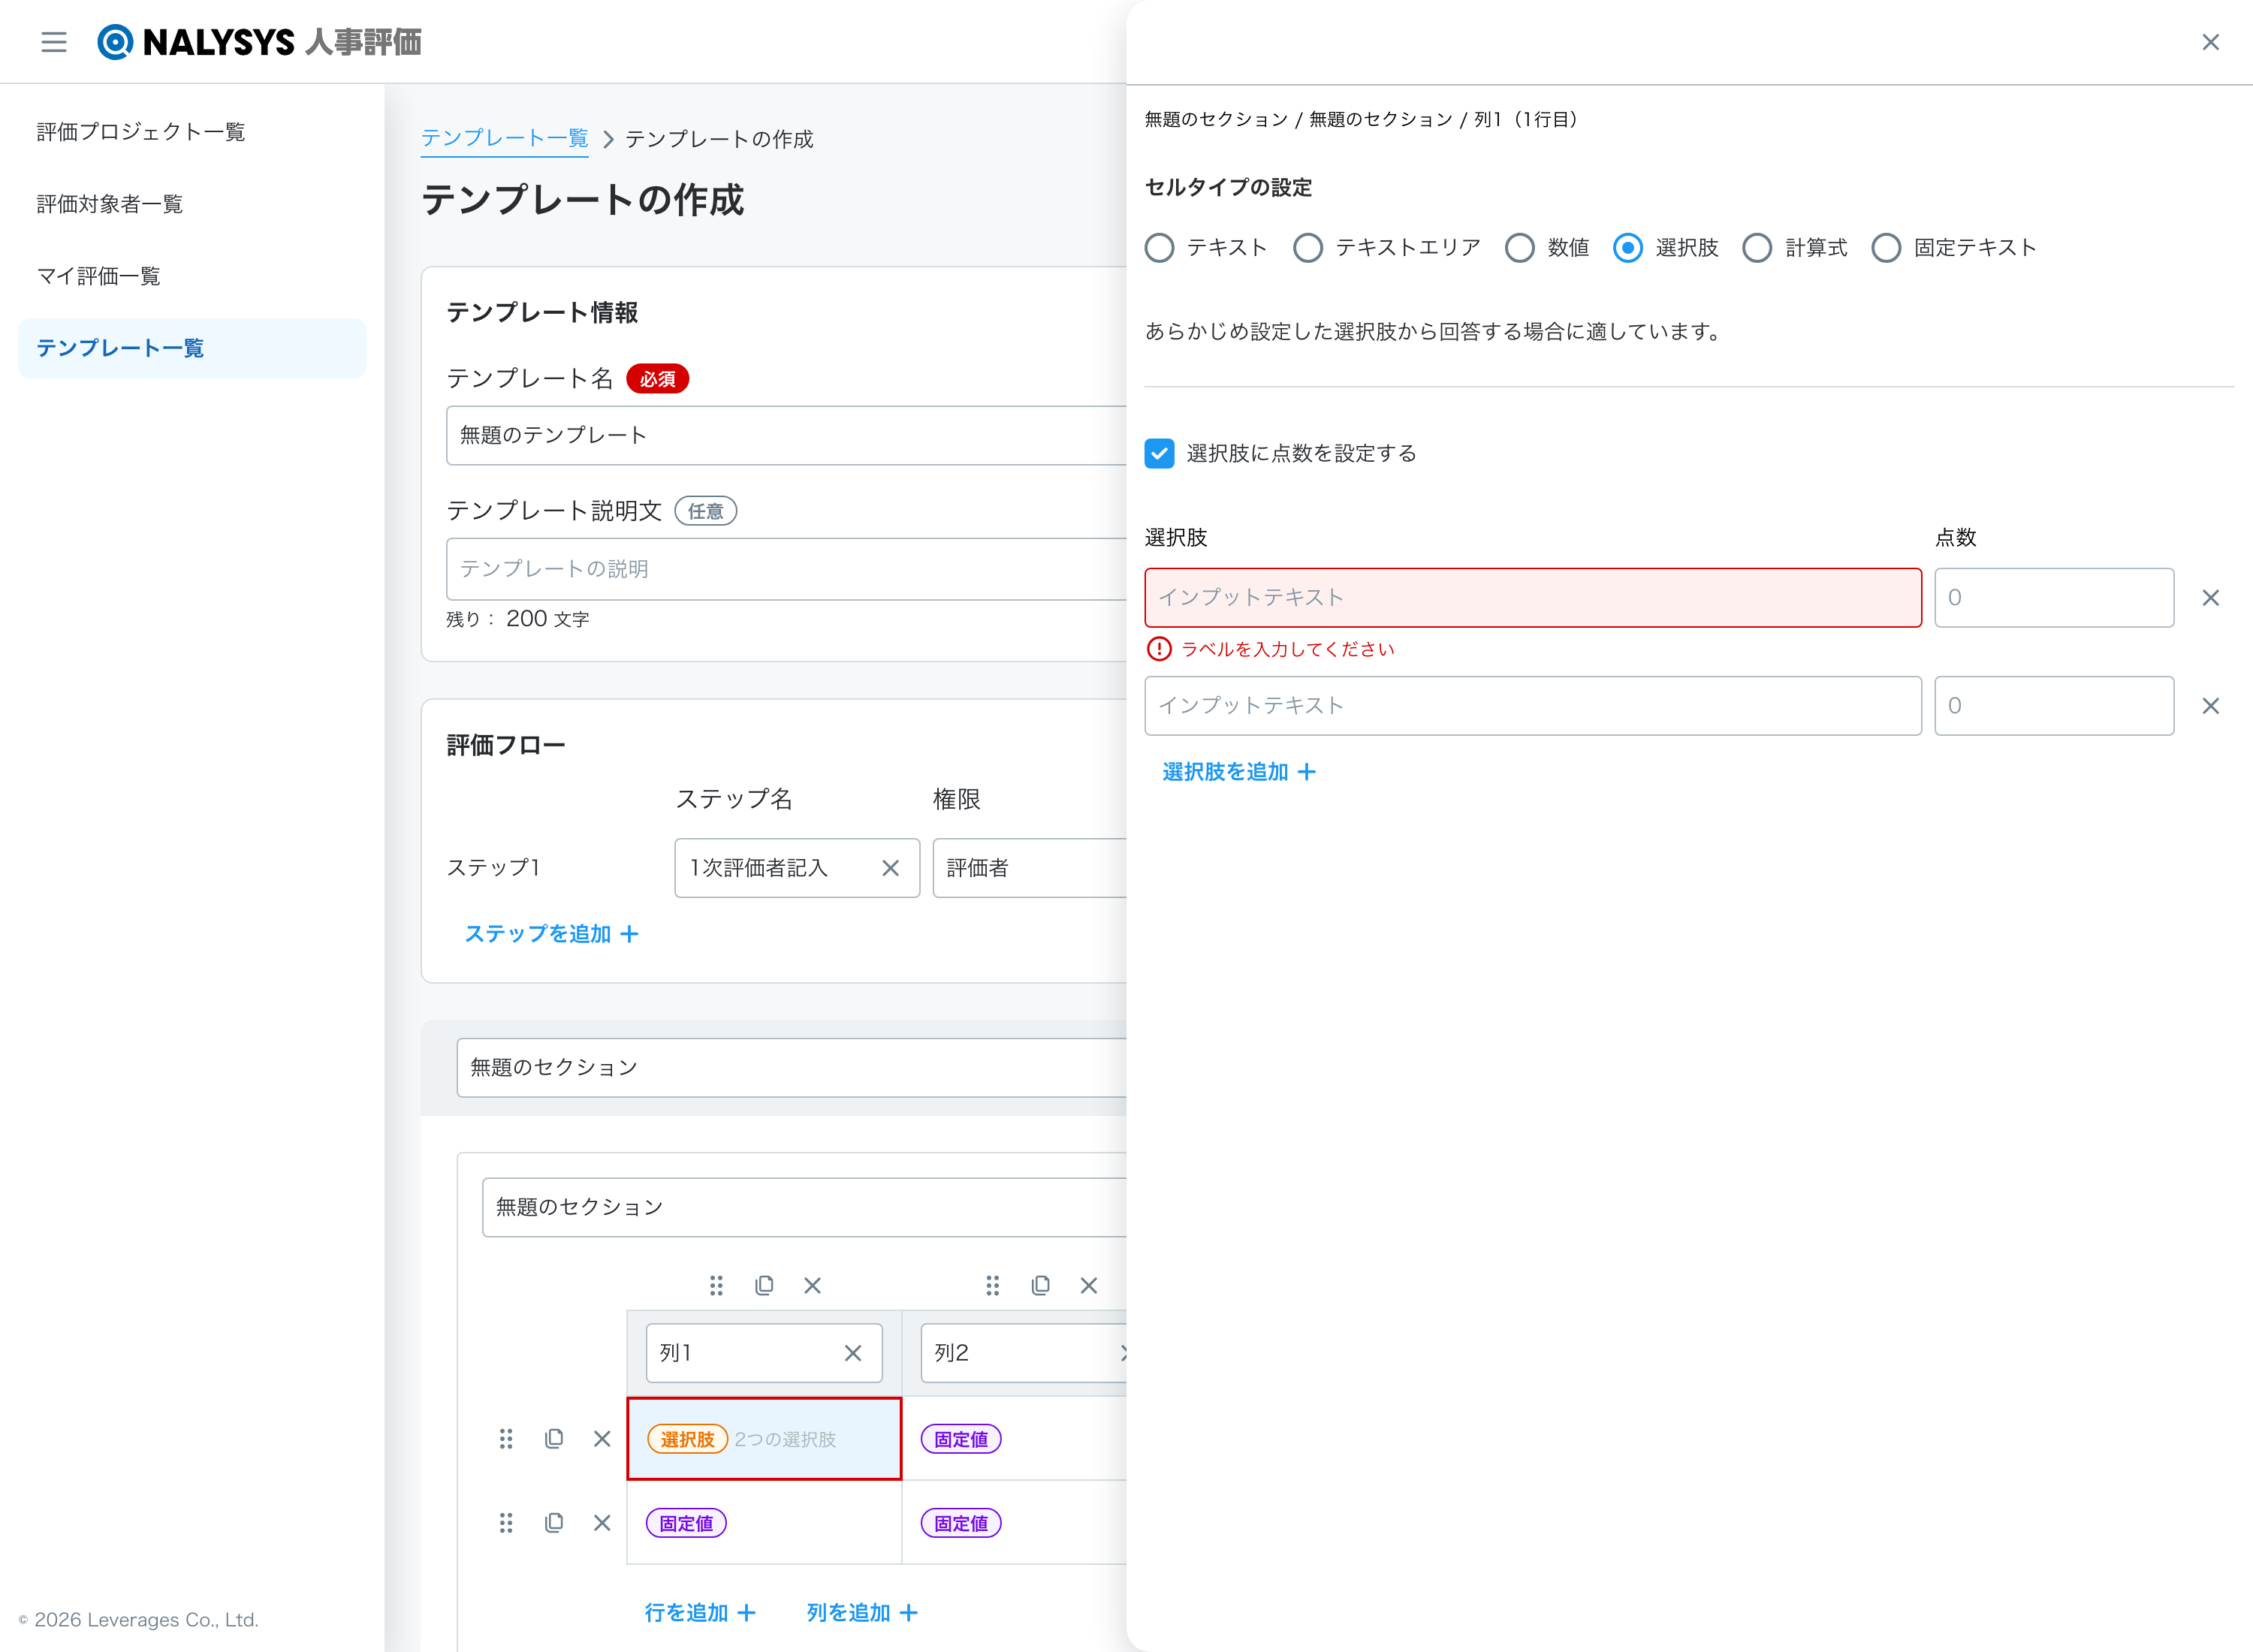This screenshot has width=2253, height=1652.
Task: Select the 選択肢 cell with 2つの選択肢
Action: (x=764, y=1439)
